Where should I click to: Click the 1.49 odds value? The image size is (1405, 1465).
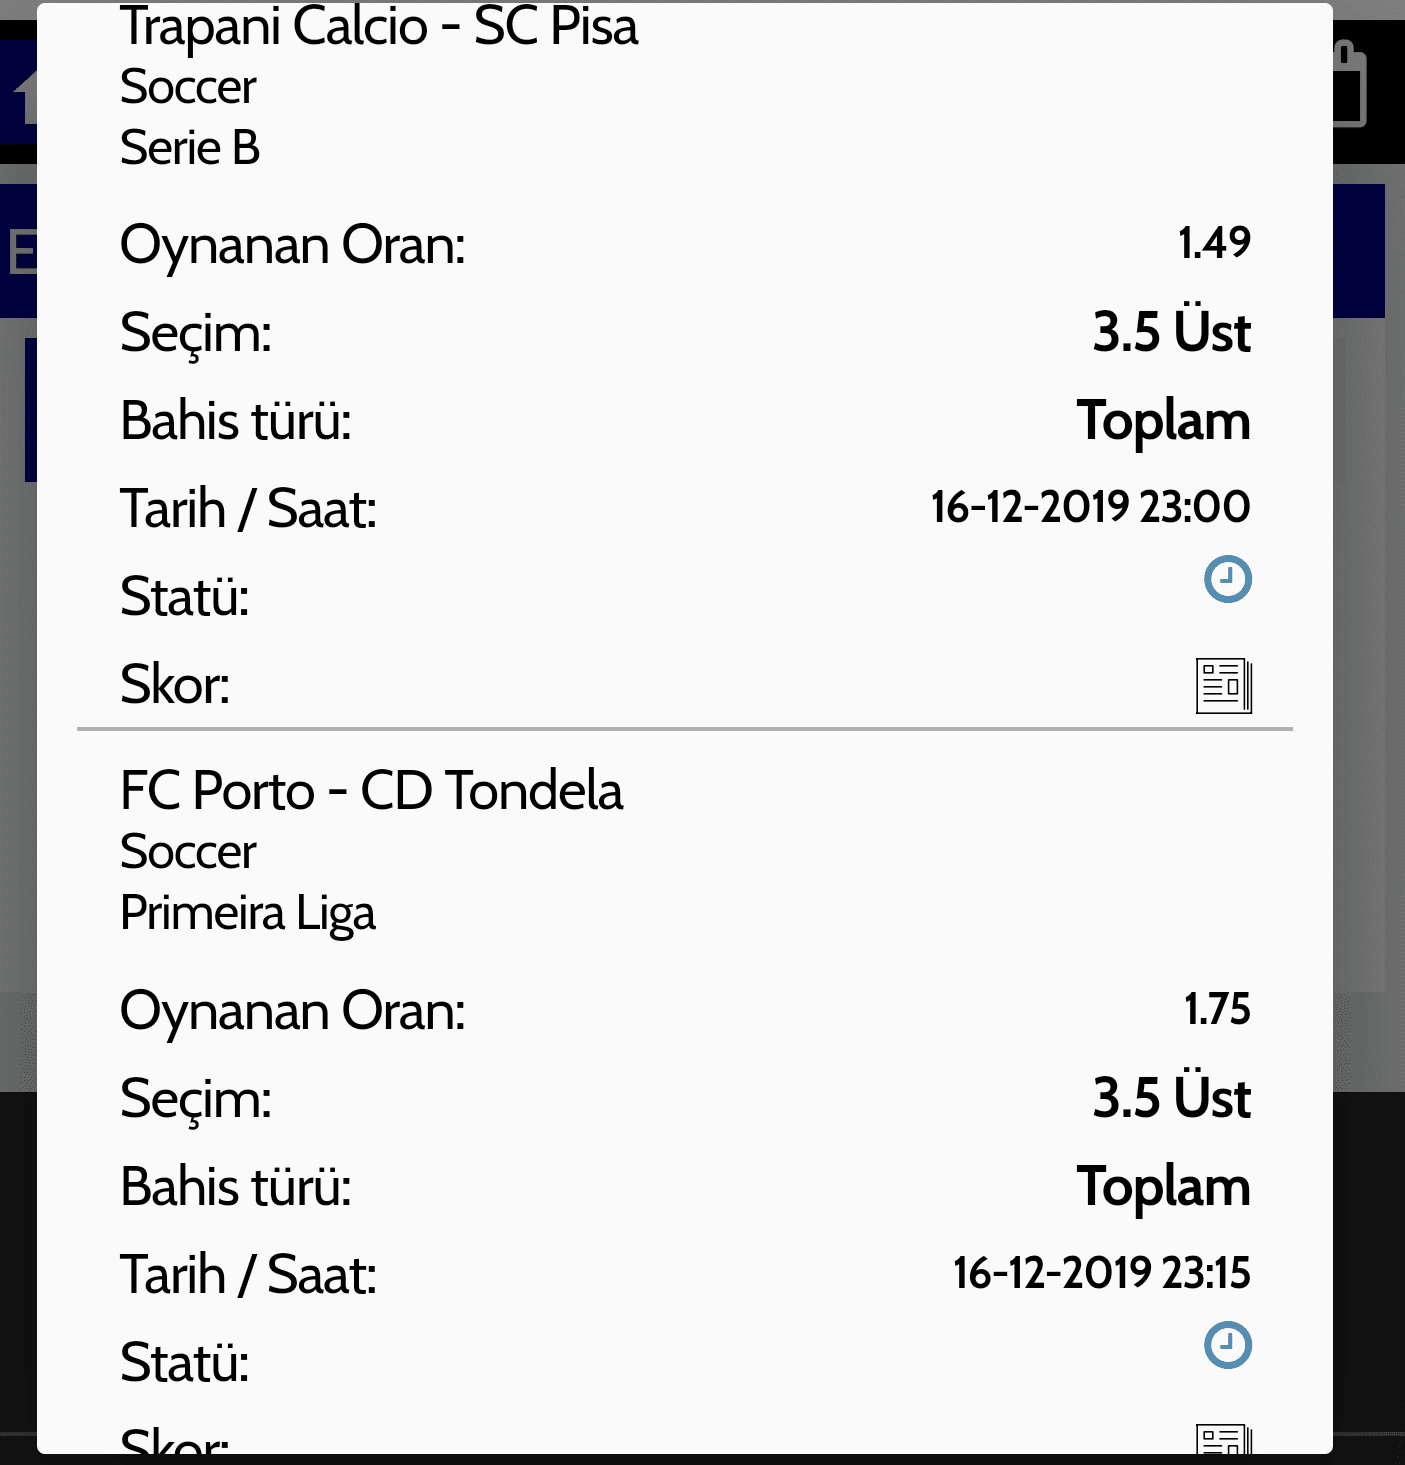tap(1214, 243)
